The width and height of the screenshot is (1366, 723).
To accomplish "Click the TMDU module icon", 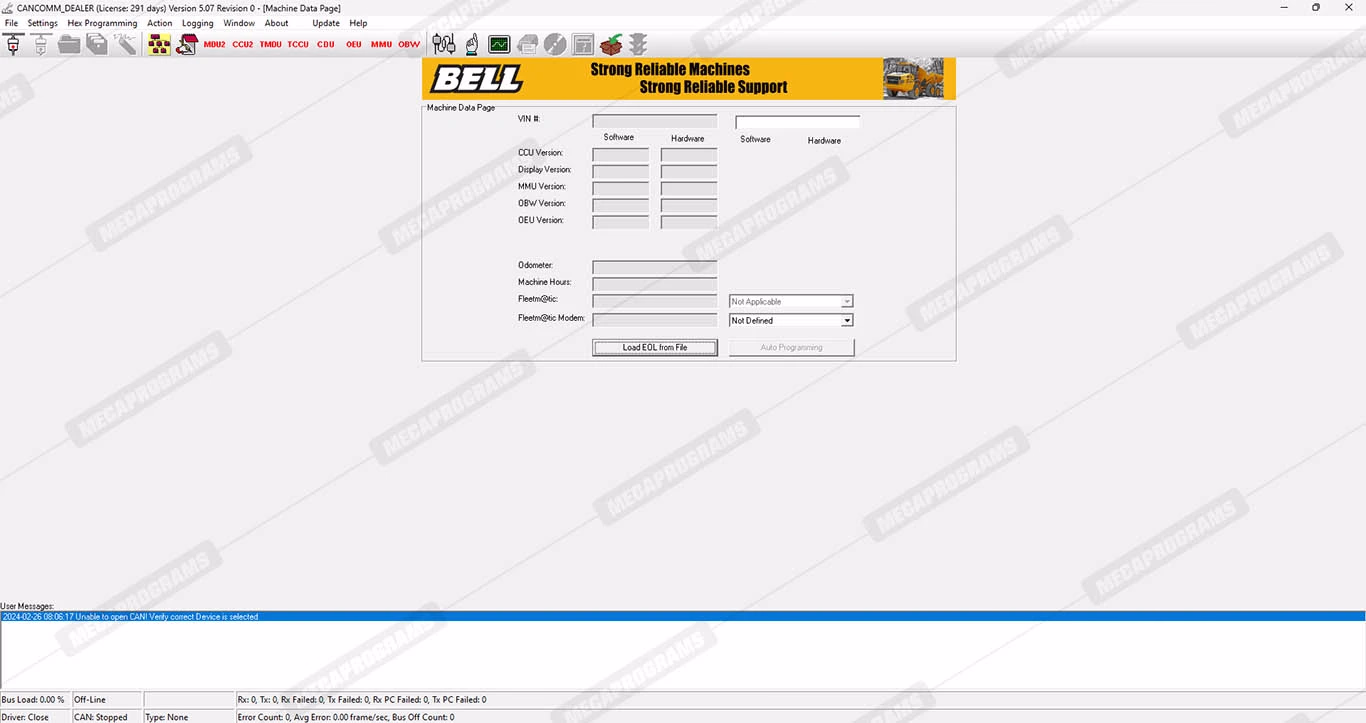I will 270,45.
